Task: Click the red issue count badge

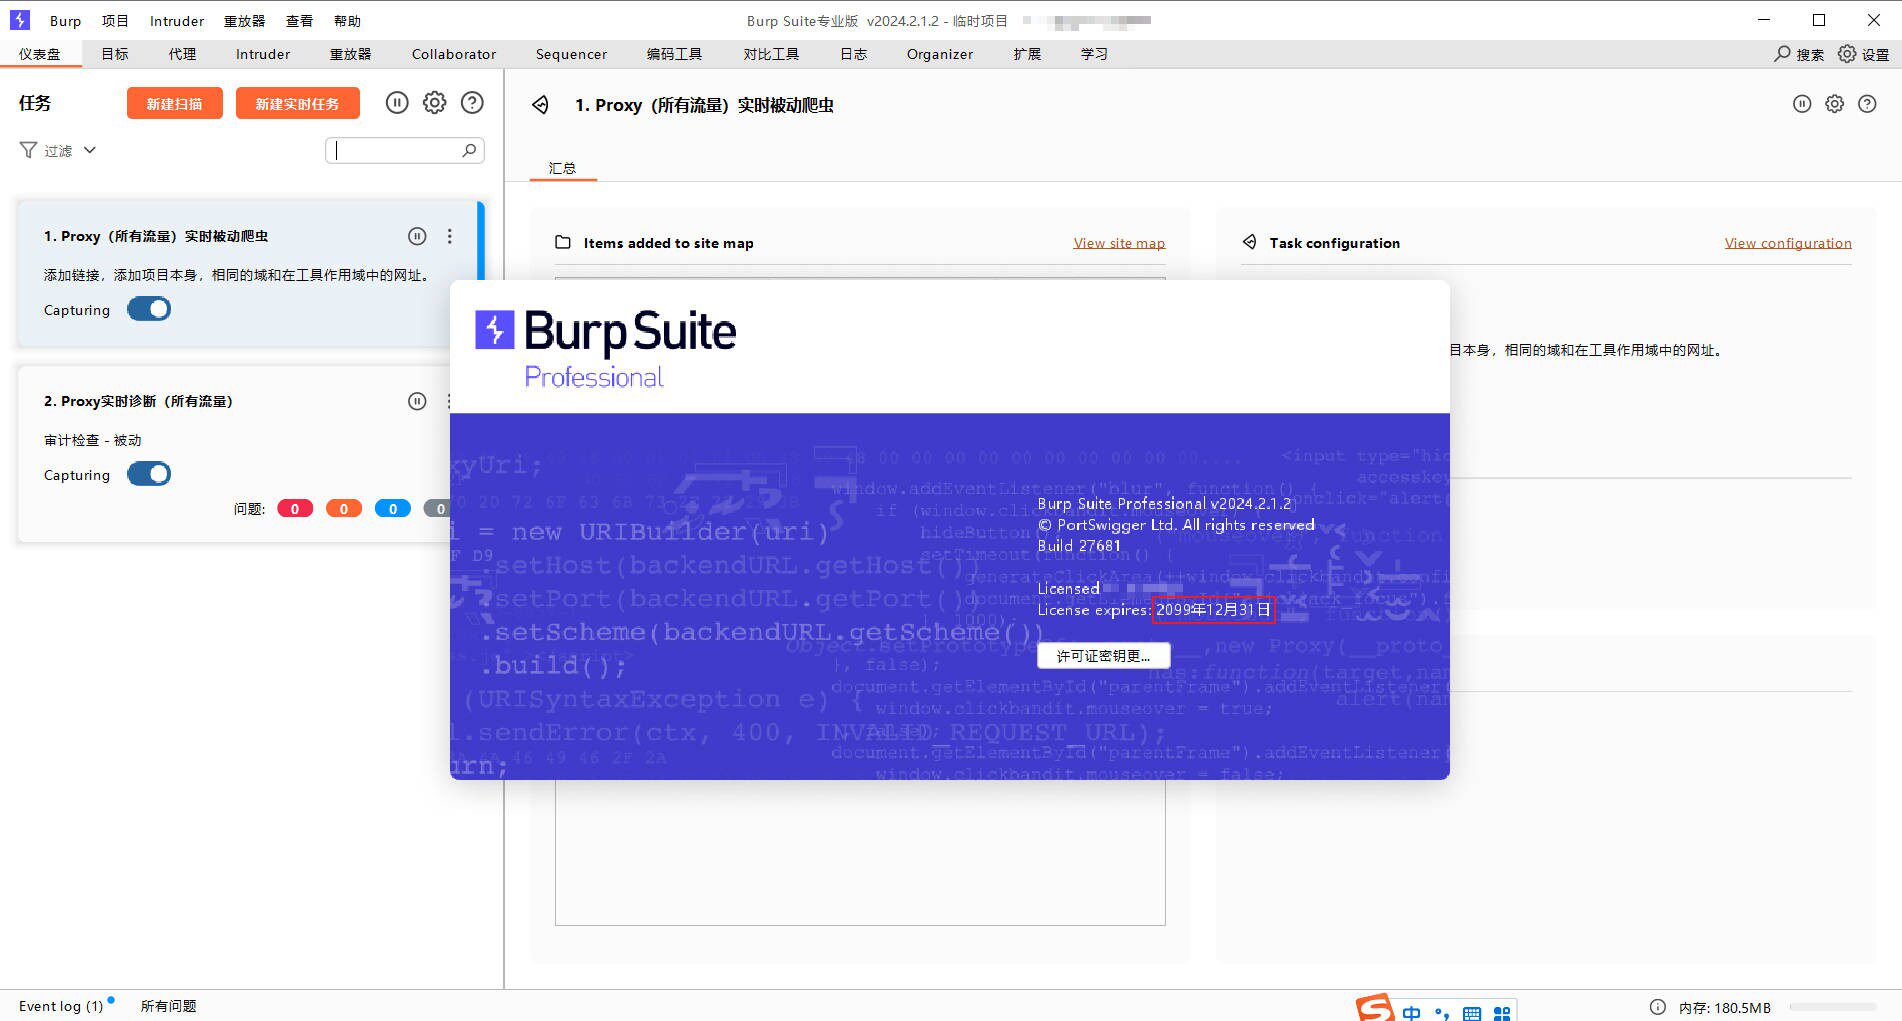Action: pos(295,509)
